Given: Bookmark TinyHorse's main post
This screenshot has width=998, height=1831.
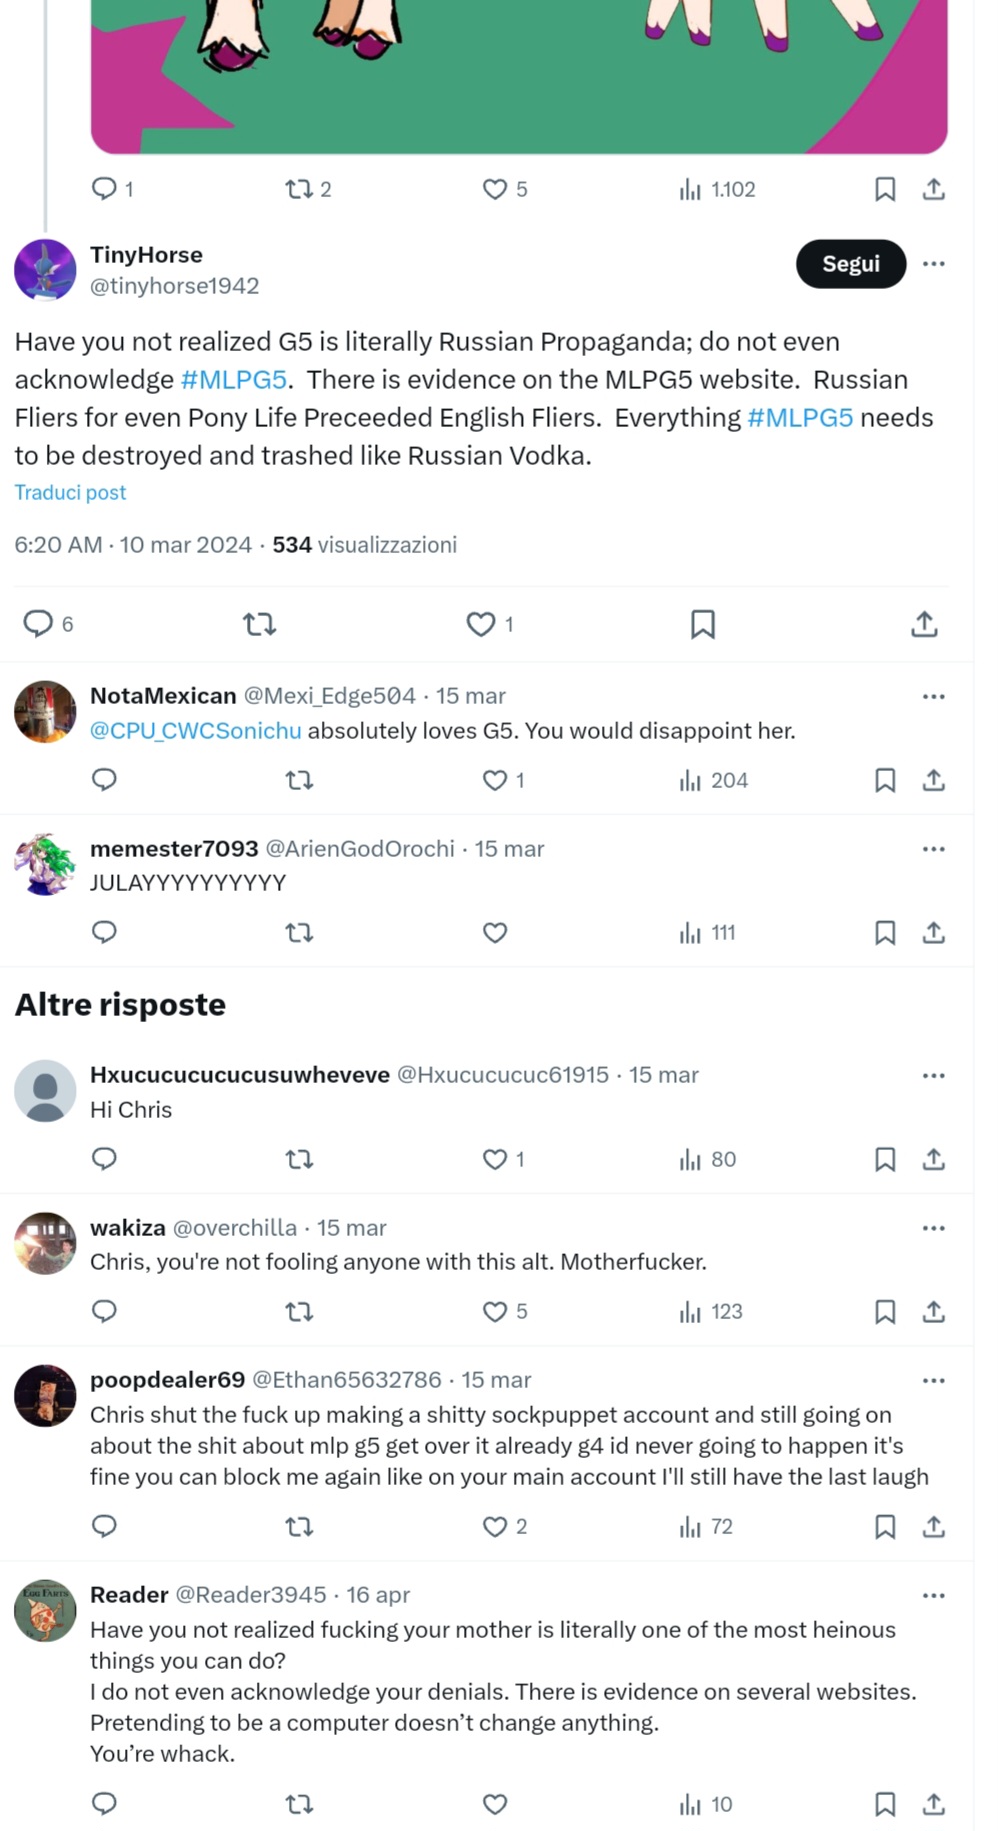Looking at the screenshot, I should 703,624.
